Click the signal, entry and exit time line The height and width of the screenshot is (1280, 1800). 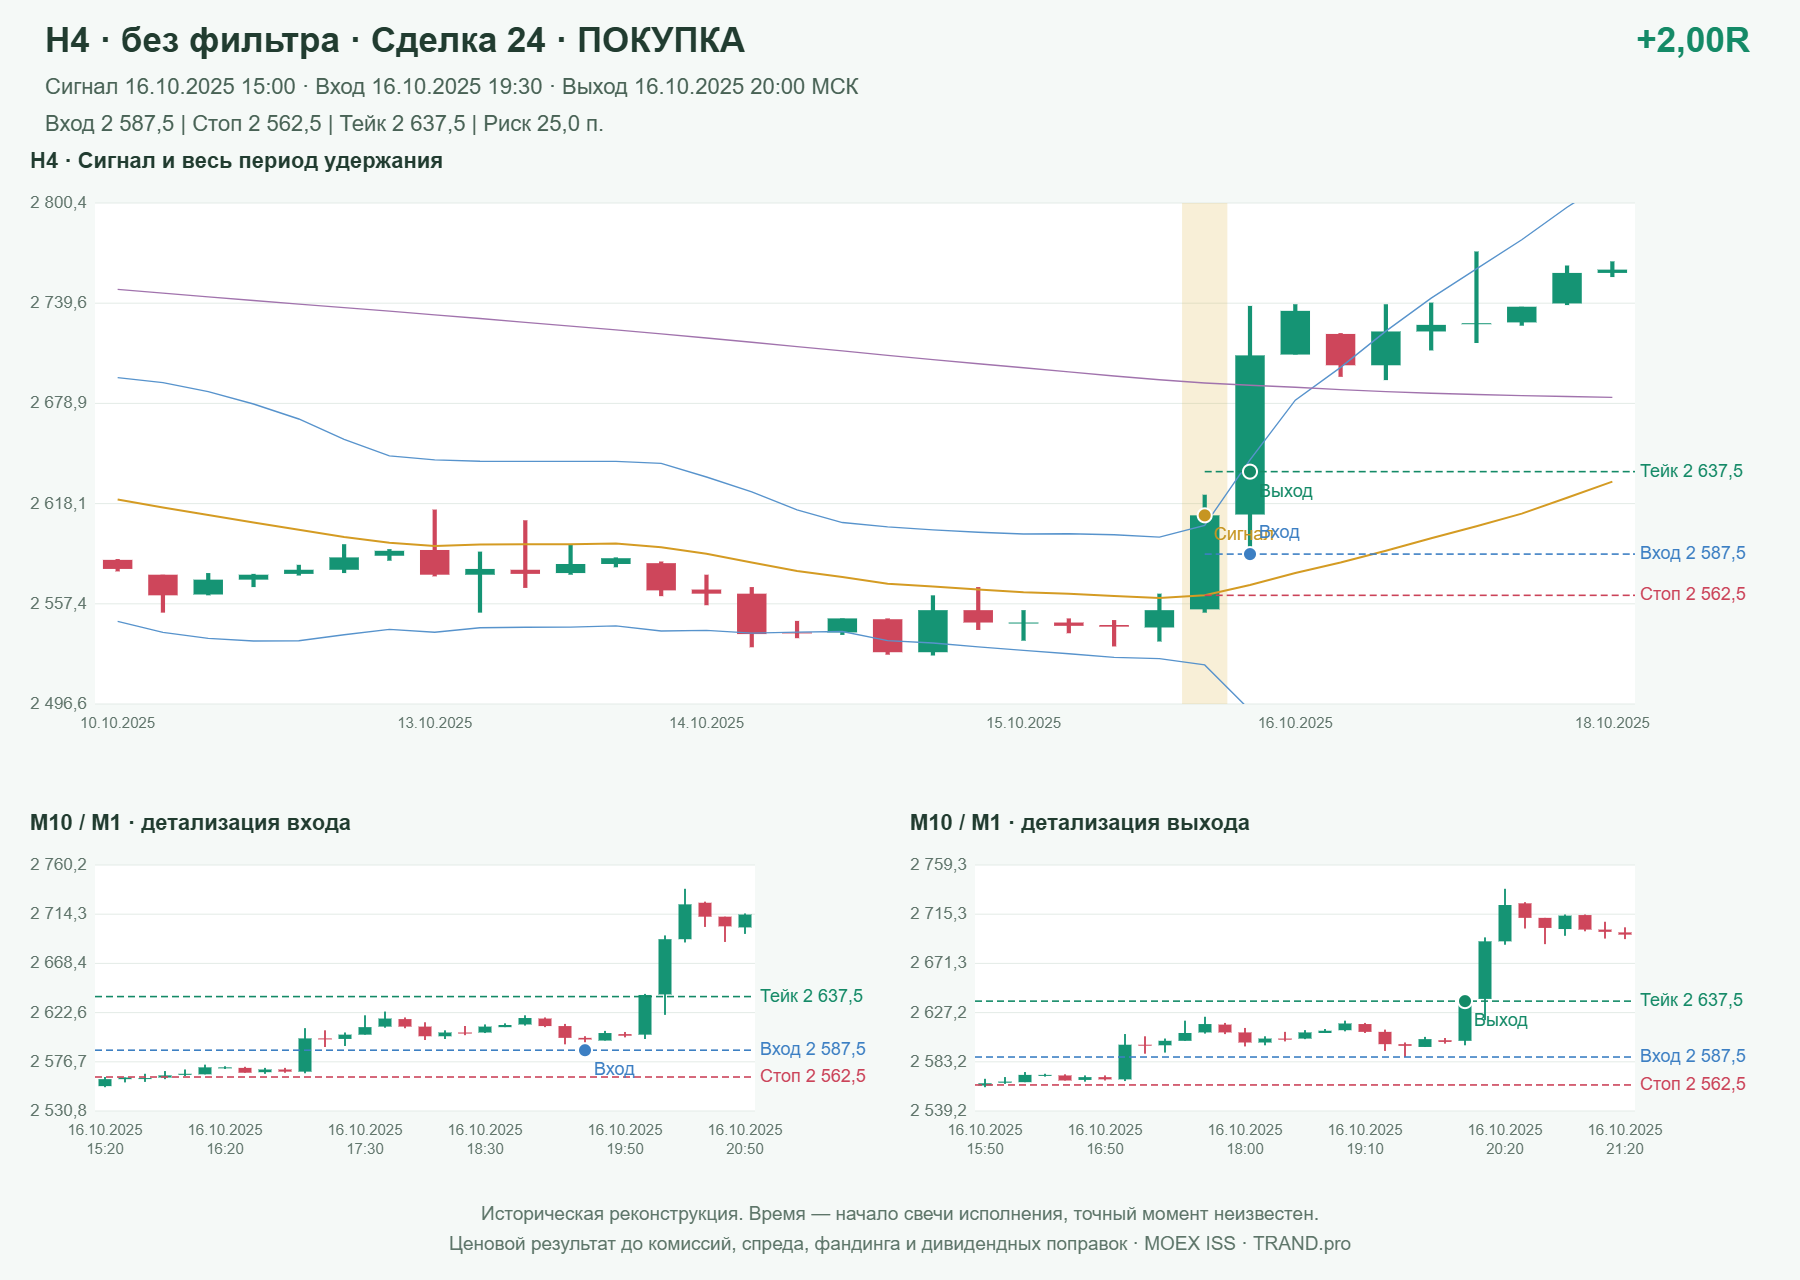click(x=452, y=87)
